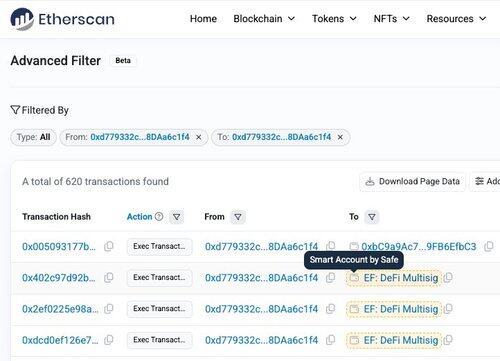
Task: Open the NFTs dropdown menu
Action: 392,19
